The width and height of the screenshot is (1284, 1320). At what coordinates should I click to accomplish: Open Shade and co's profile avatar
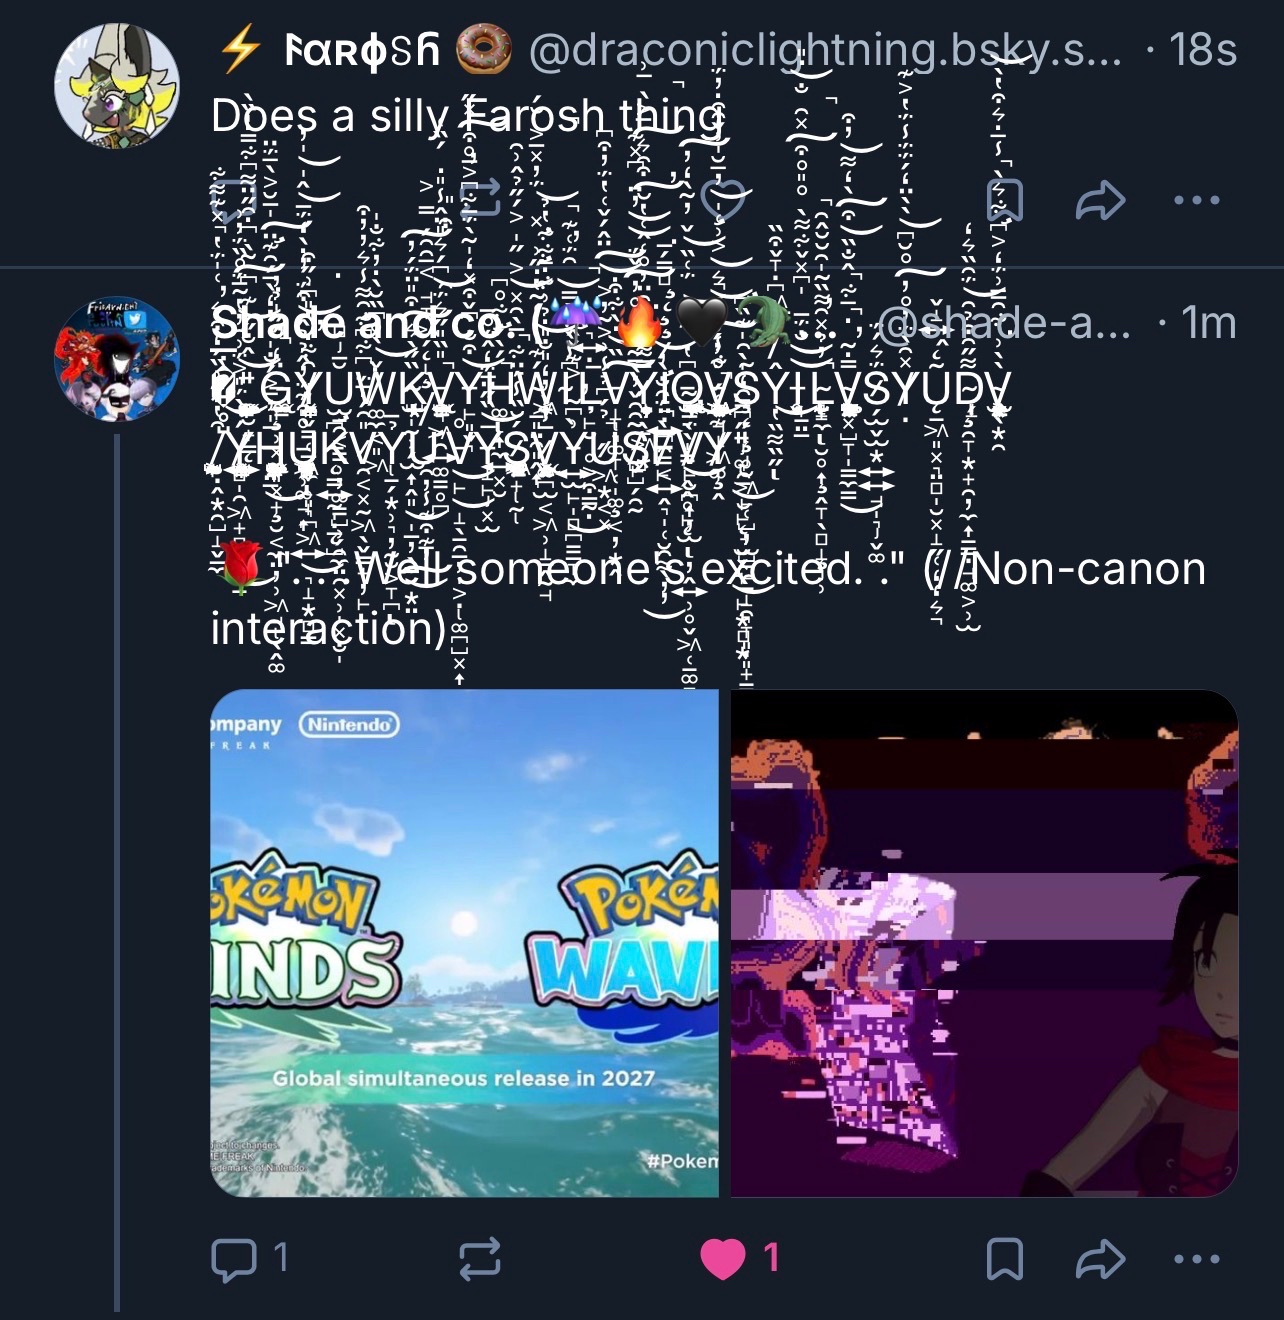click(117, 358)
